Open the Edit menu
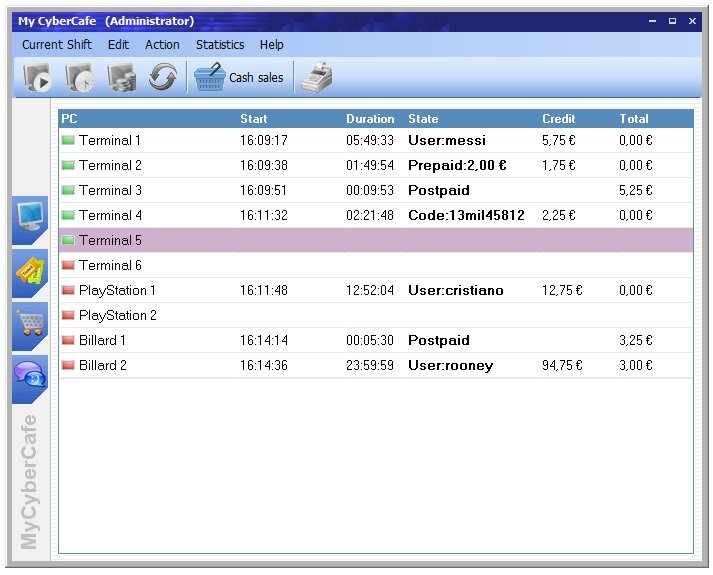 [118, 45]
